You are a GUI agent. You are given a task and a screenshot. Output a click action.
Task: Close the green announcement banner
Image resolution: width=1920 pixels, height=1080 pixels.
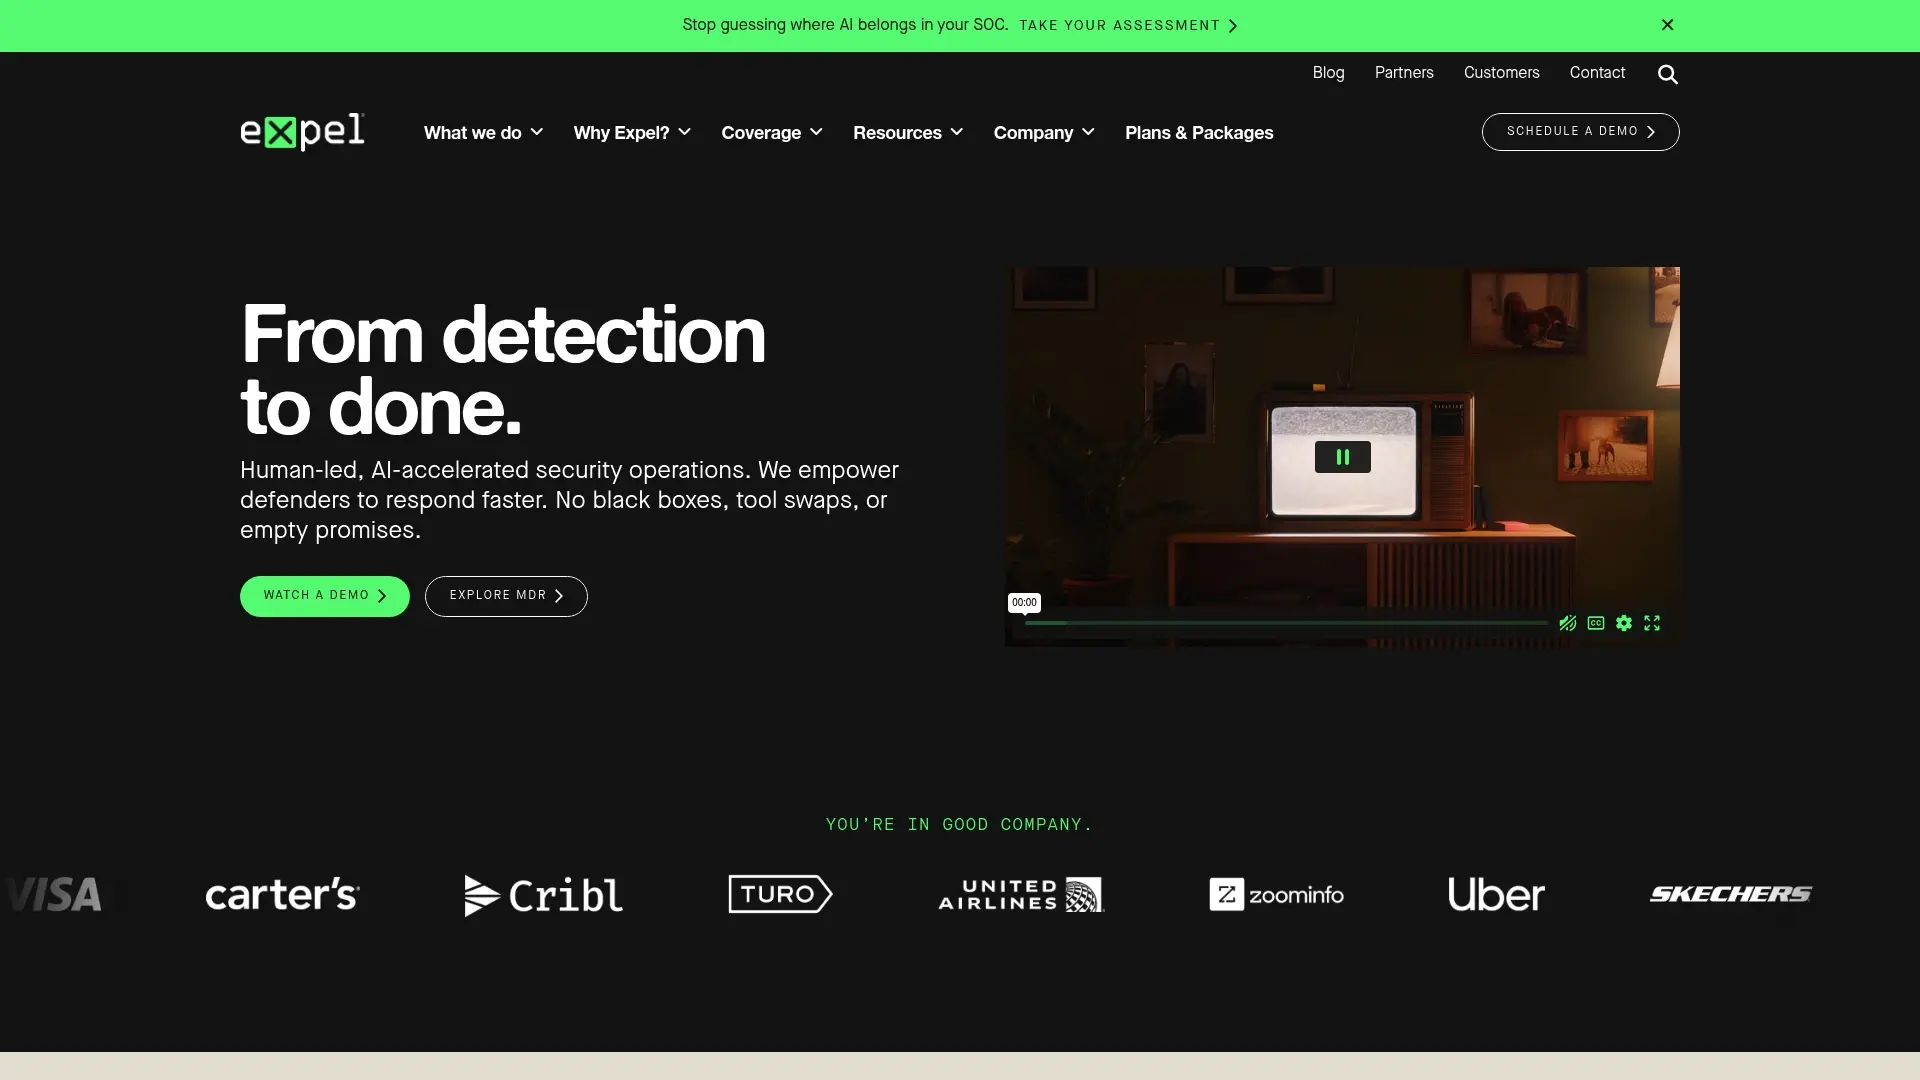click(1667, 25)
